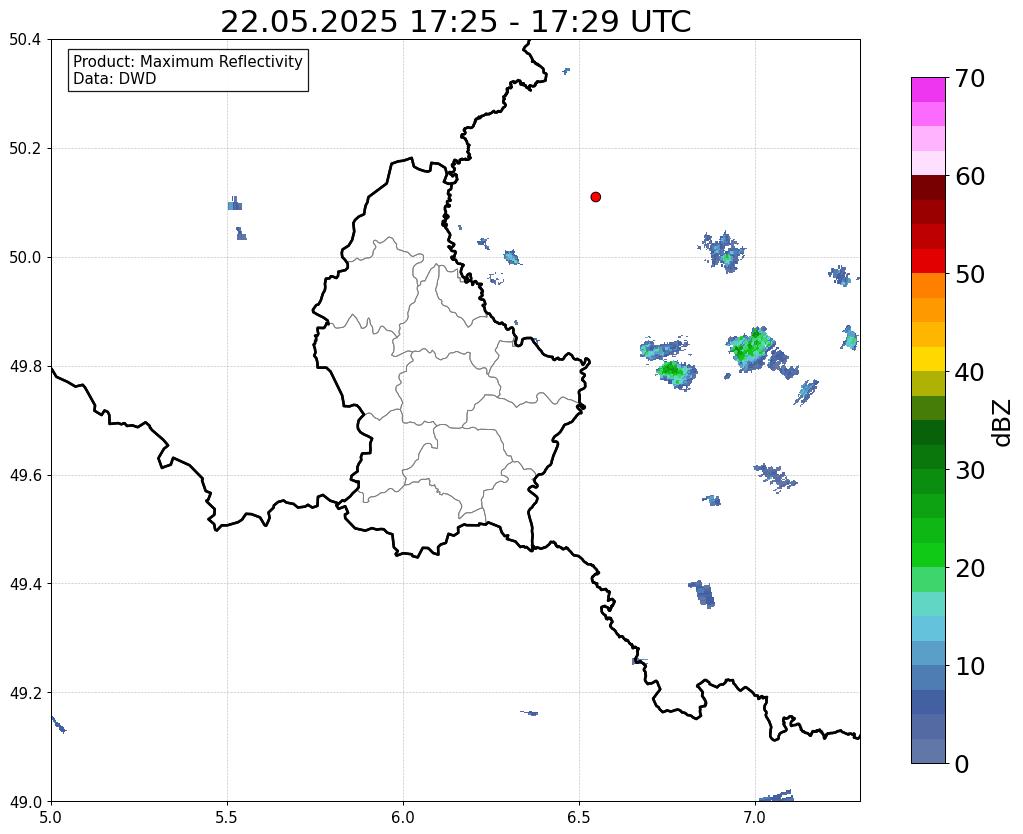
Task: Click the latitude axis label 50.2
Action: [25, 149]
